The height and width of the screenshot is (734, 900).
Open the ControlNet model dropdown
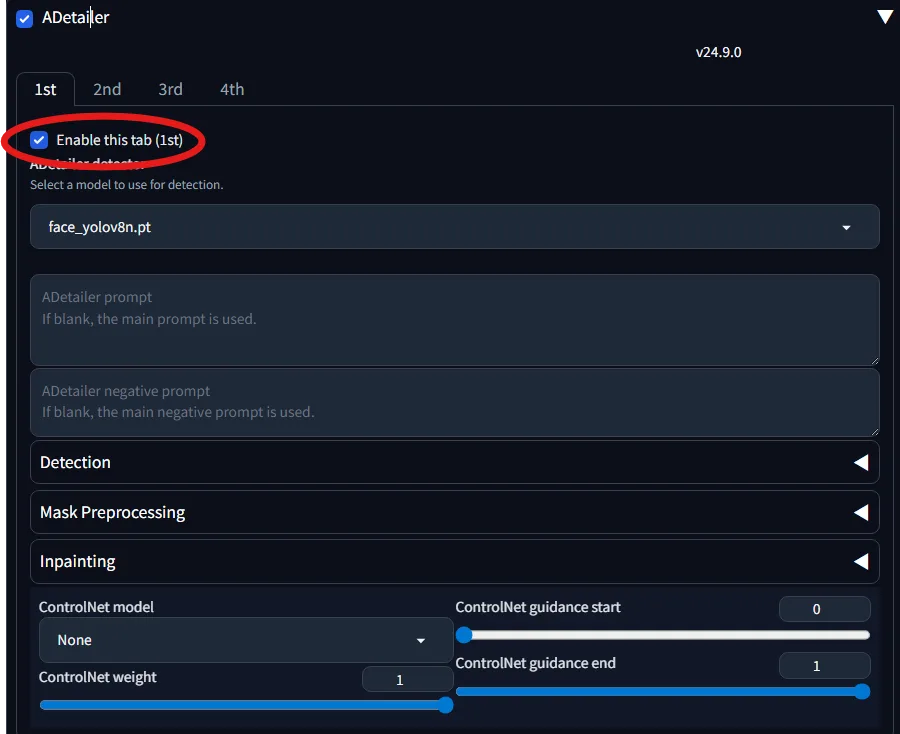tap(246, 640)
